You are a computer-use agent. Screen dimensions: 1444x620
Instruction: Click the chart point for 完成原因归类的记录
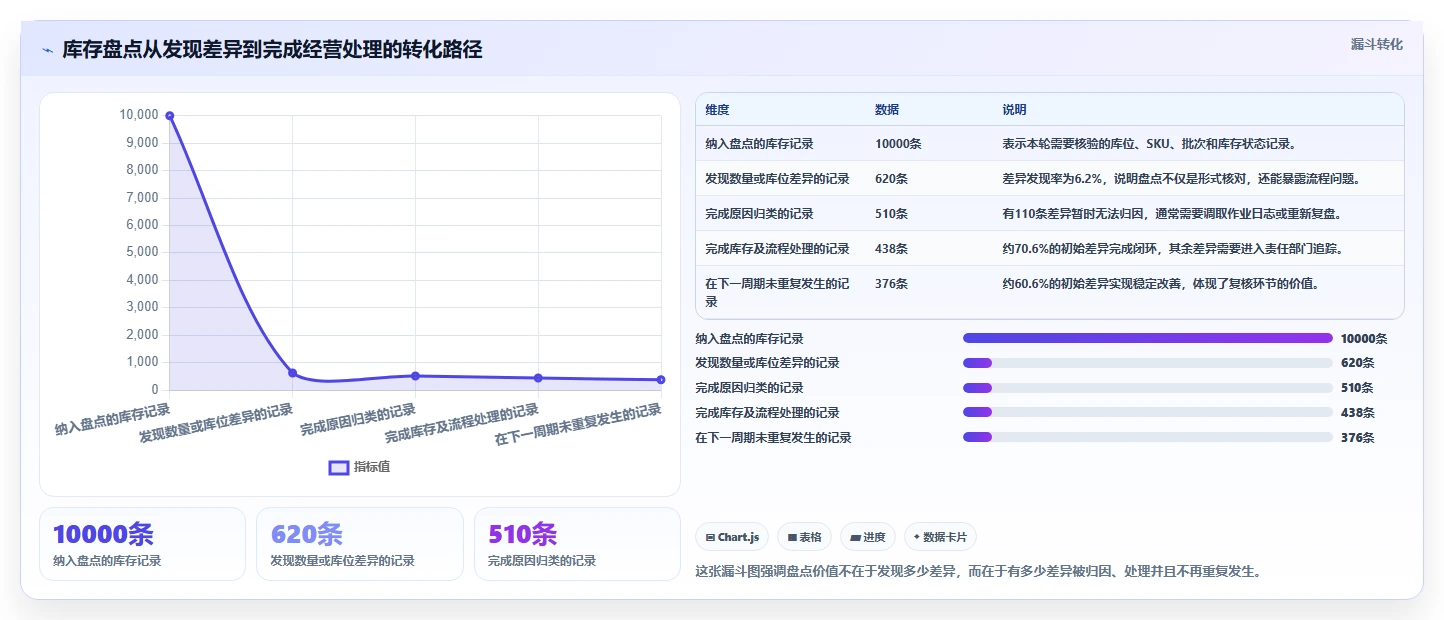(415, 376)
